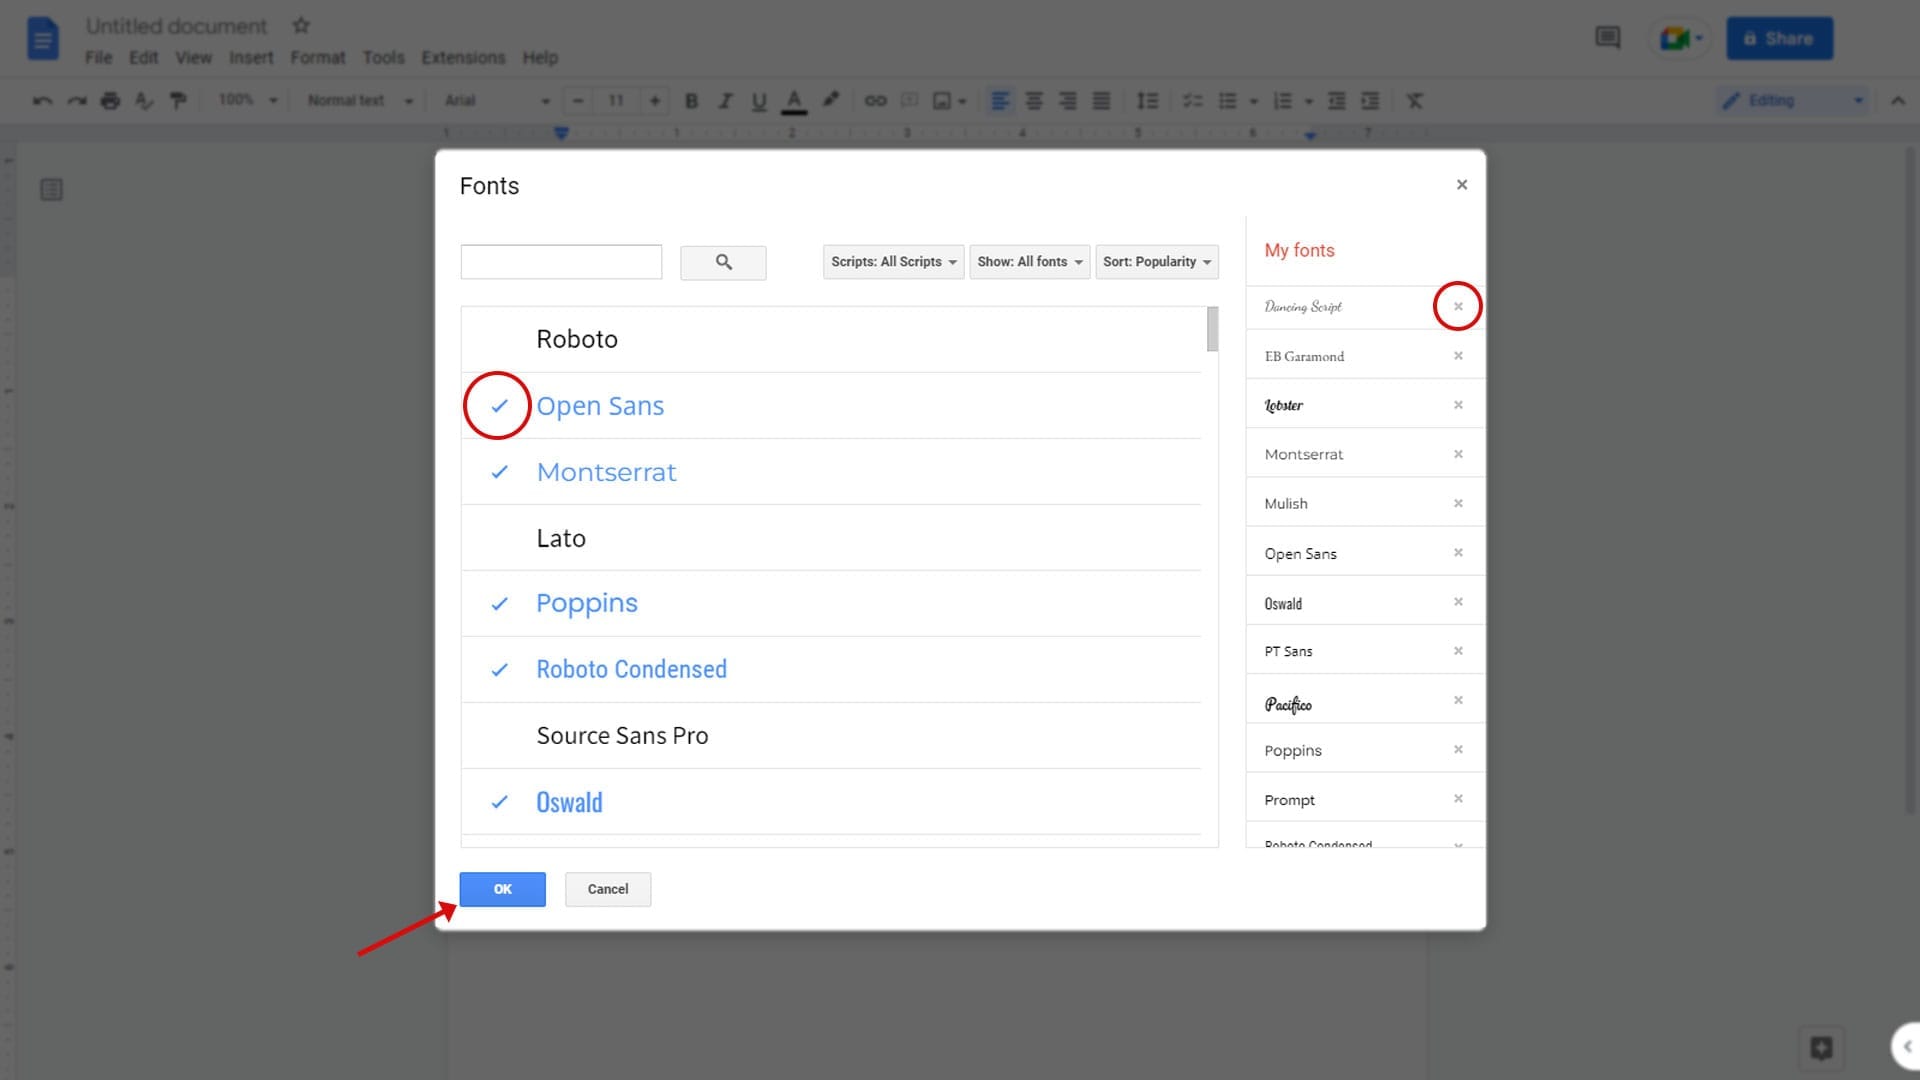Open the View menu

pos(193,58)
